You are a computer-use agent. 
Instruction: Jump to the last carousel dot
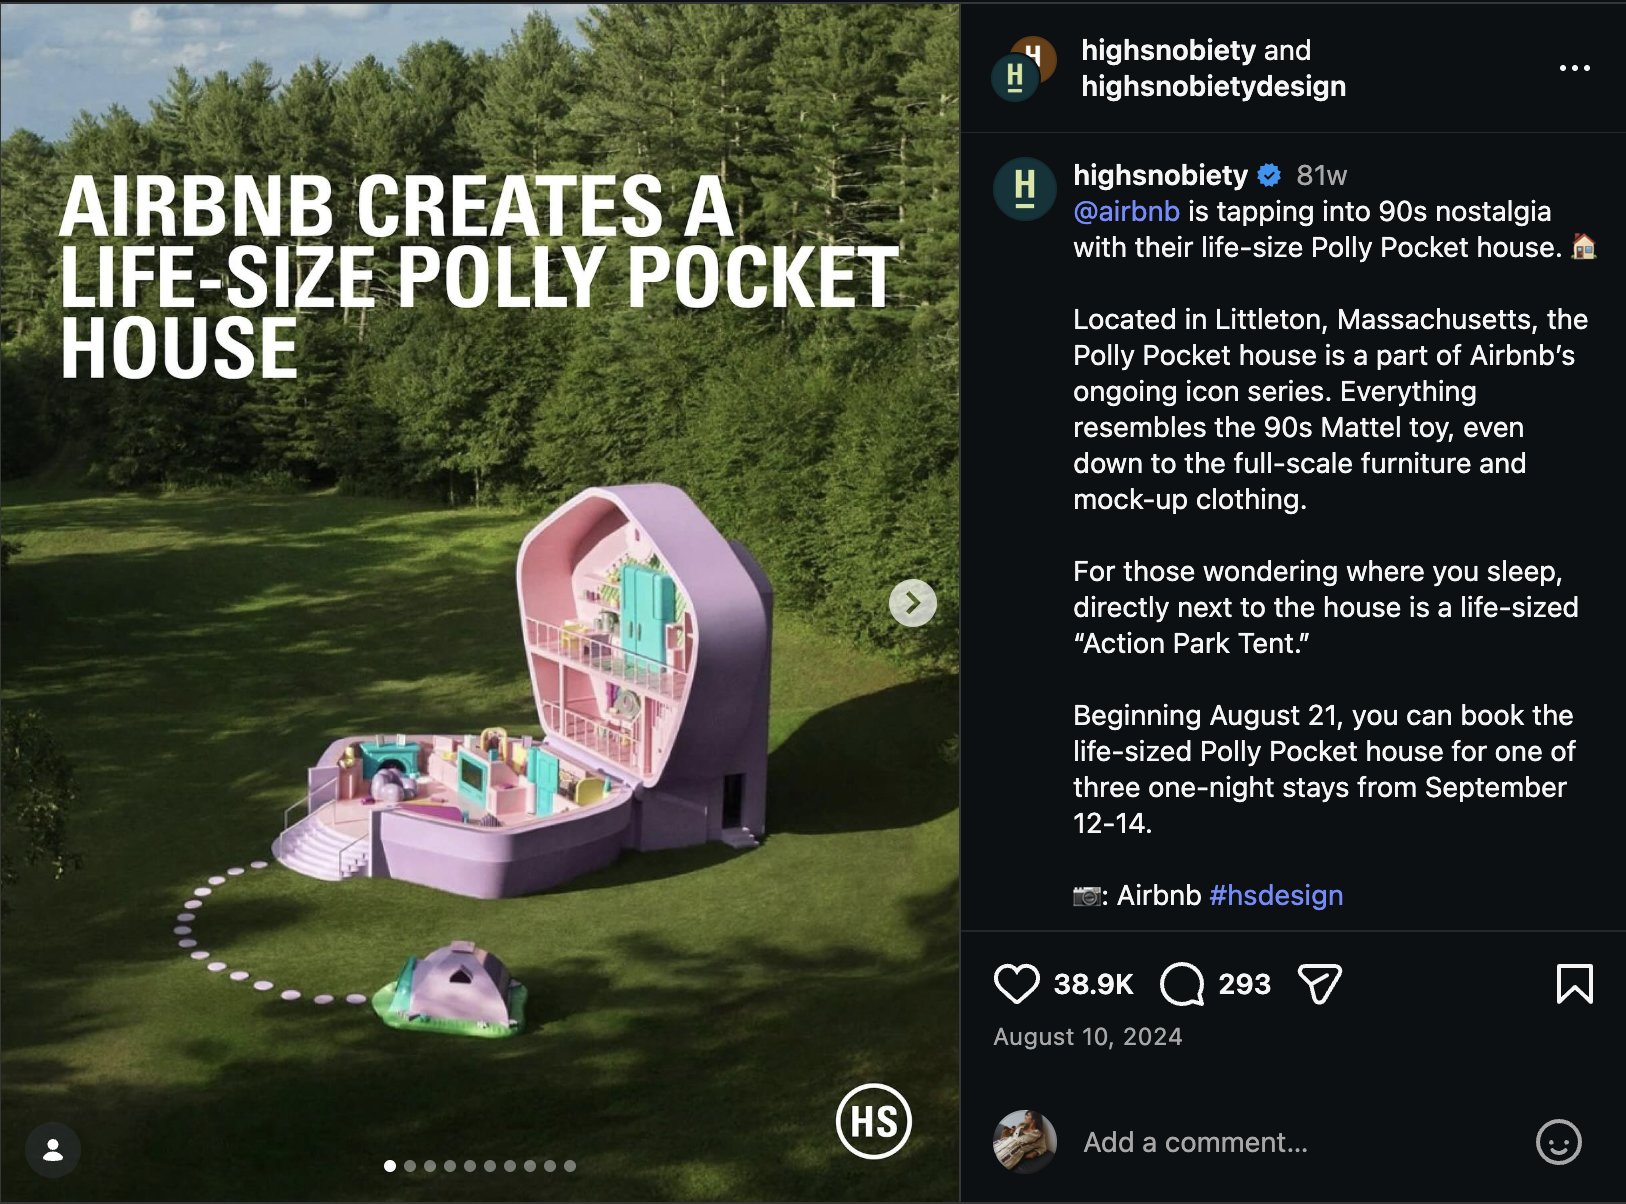click(x=570, y=1166)
